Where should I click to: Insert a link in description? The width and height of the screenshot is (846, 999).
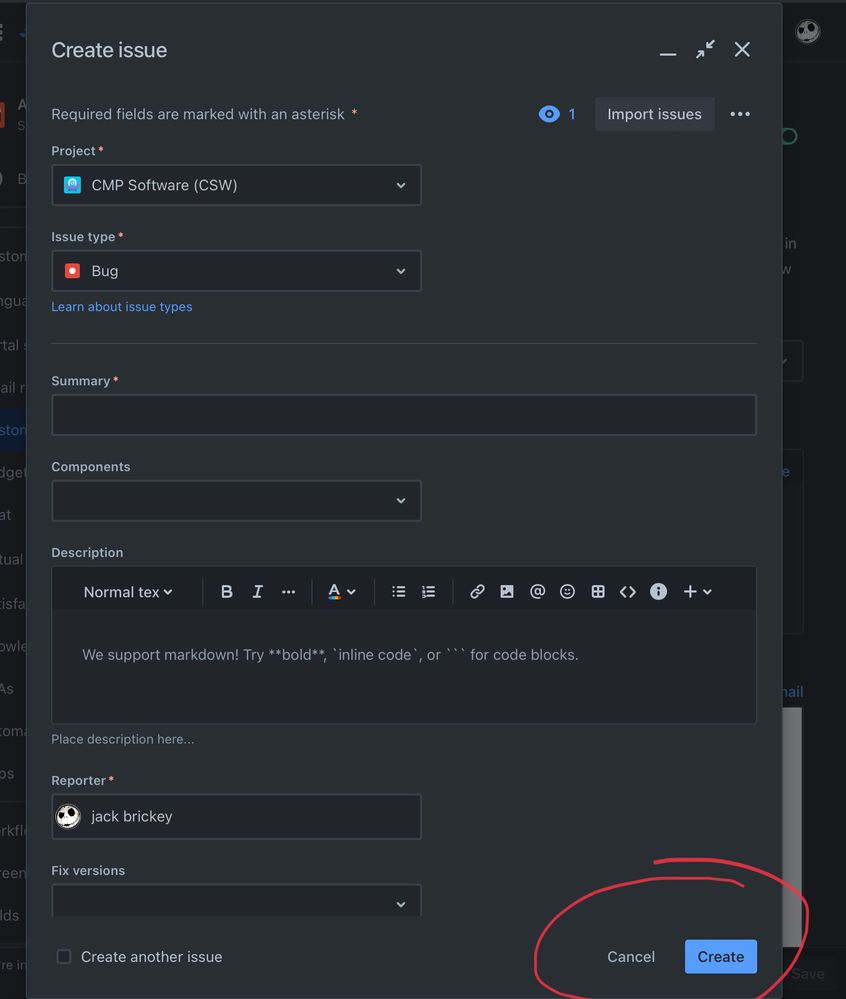point(477,592)
